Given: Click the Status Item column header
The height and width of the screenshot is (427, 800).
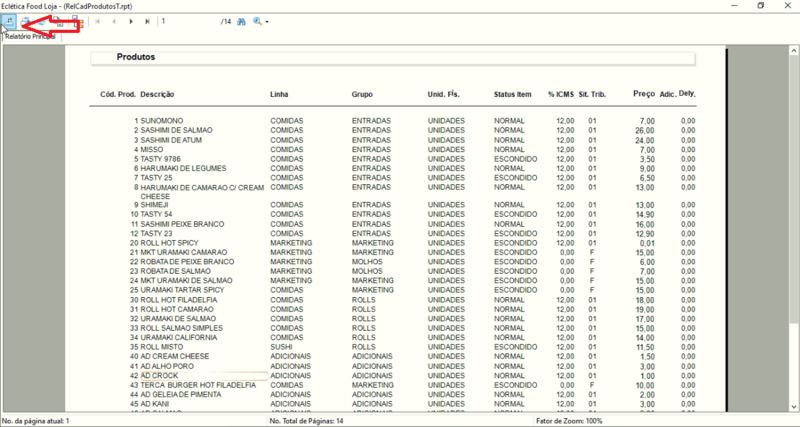Looking at the screenshot, I should (512, 94).
